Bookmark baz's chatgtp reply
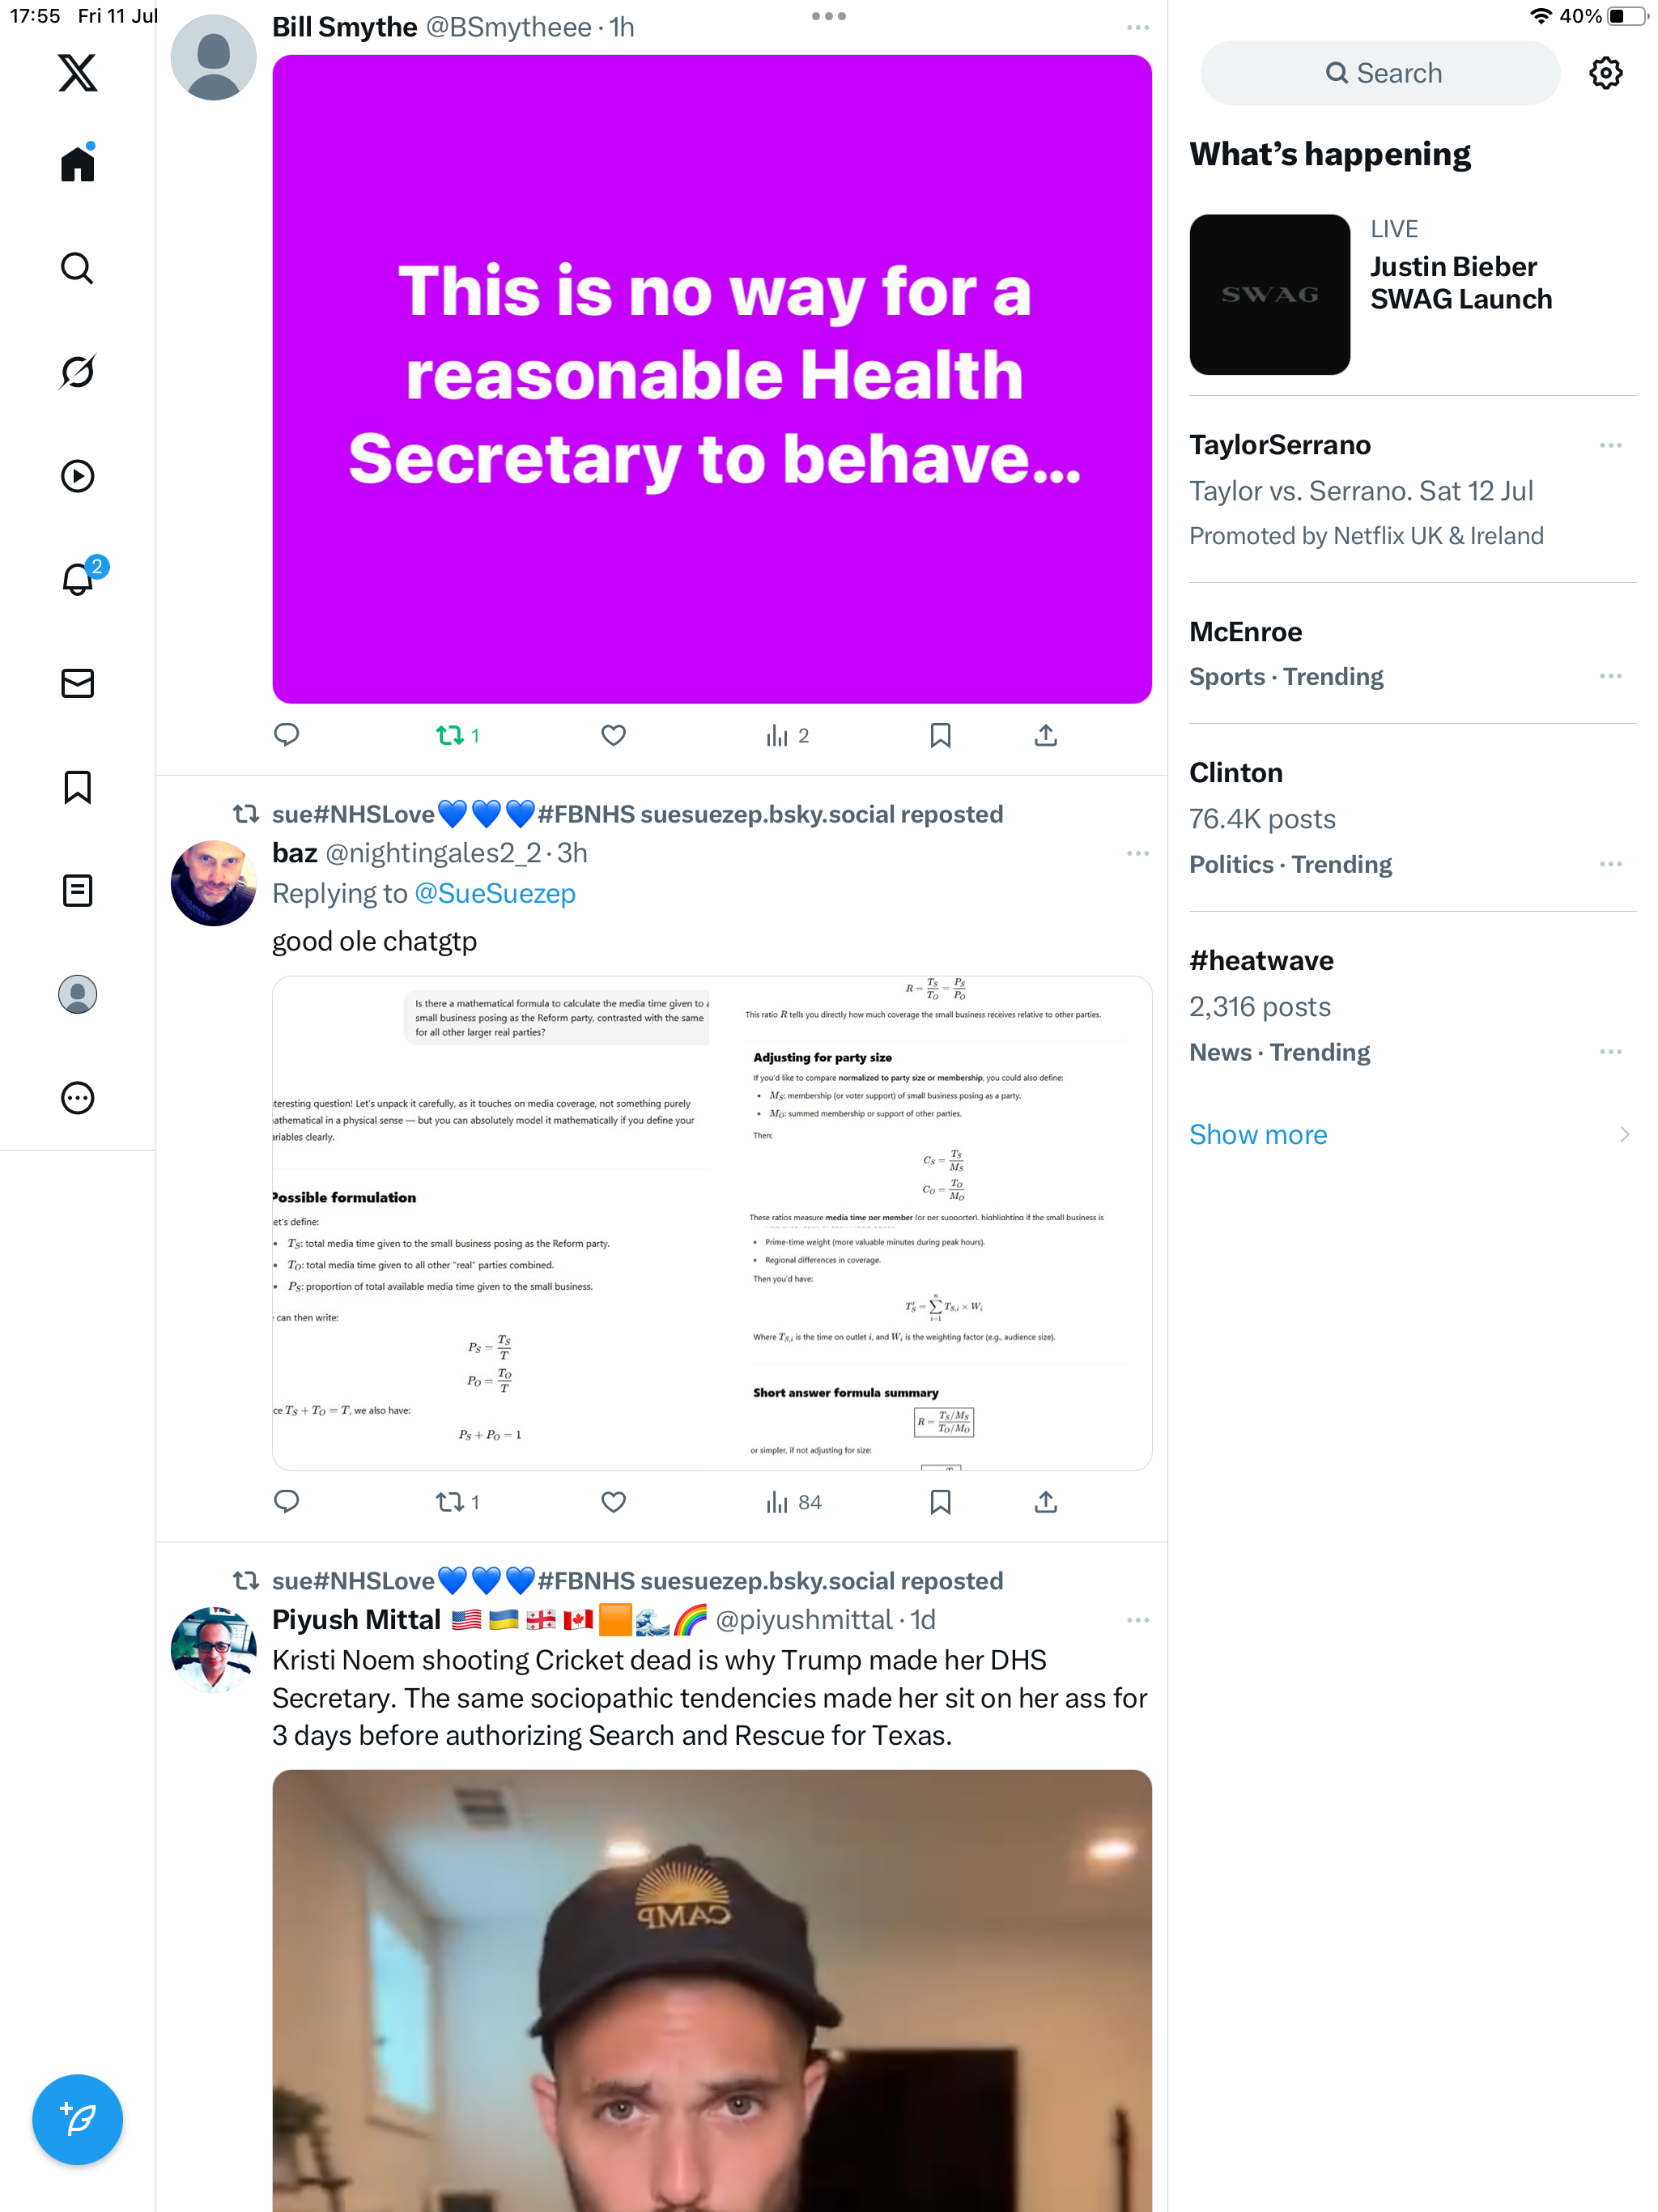Screen dimensions: 1658x2212 coord(940,1502)
